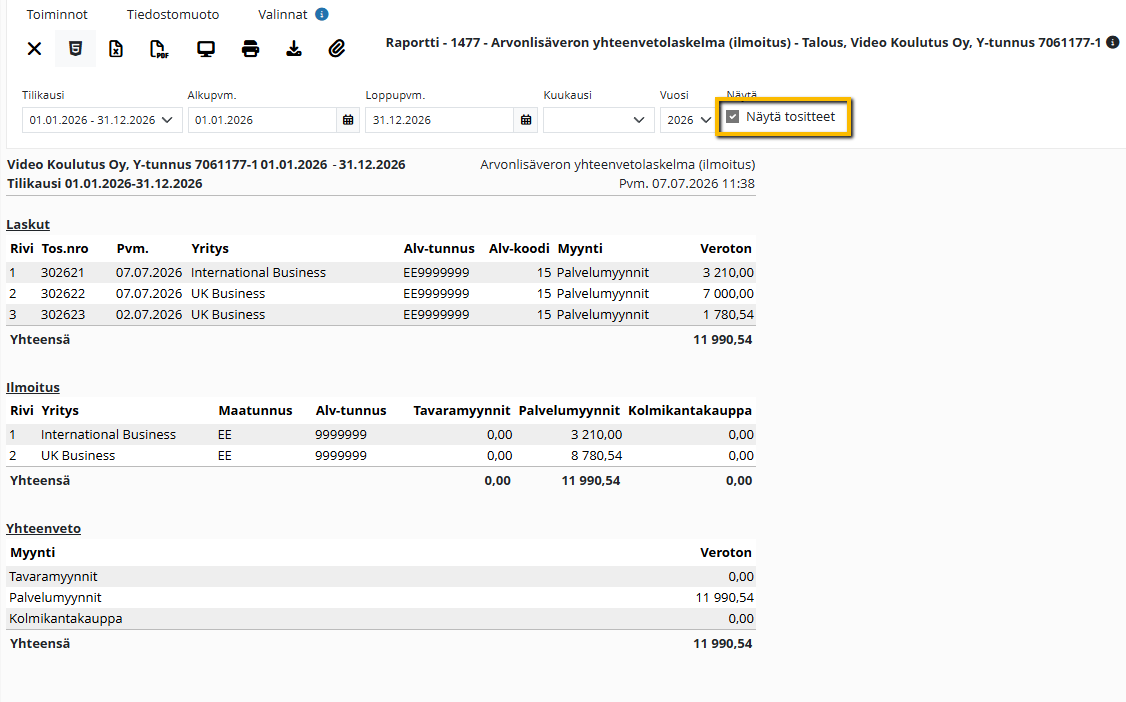Click the Alkupvm. date input field
Image resolution: width=1126 pixels, height=702 pixels.
pyautogui.click(x=262, y=120)
